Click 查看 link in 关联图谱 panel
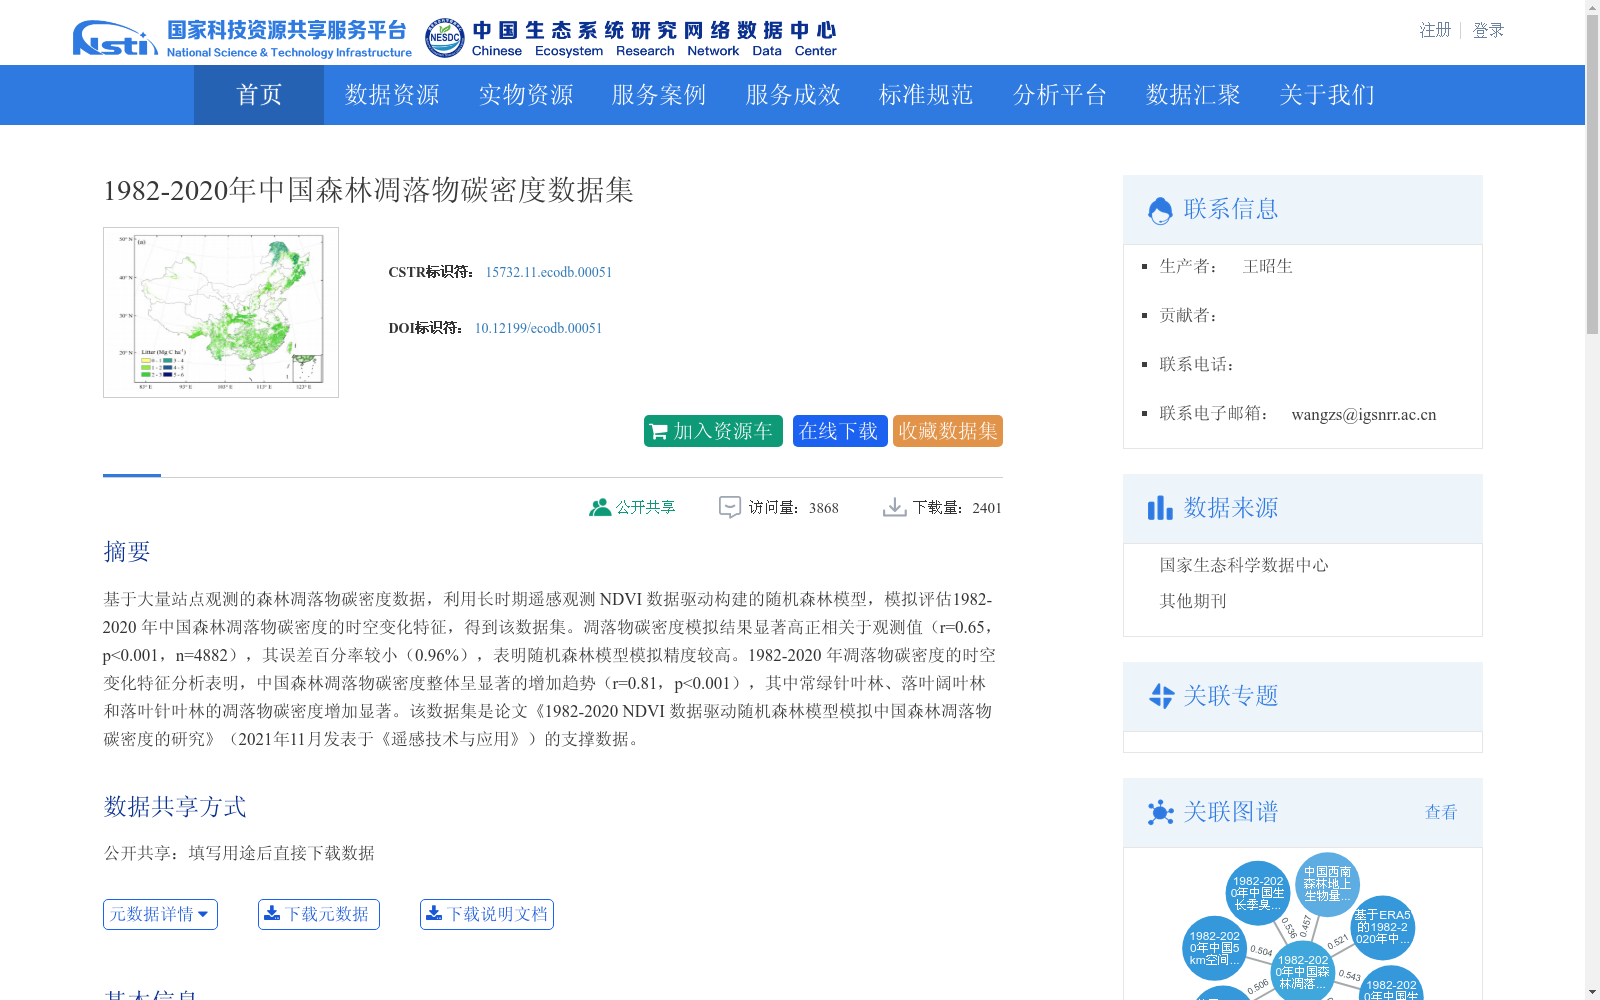The image size is (1600, 1000). tap(1441, 812)
